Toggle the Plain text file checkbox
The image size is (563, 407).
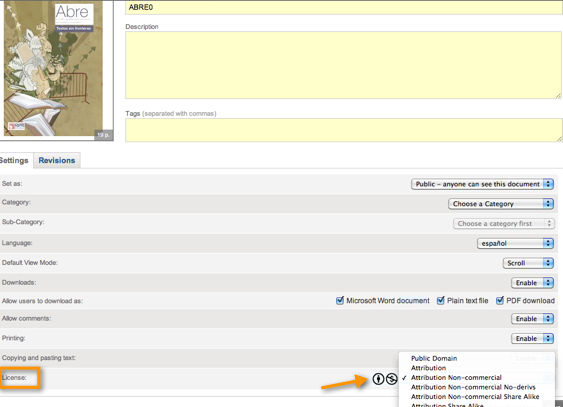441,300
